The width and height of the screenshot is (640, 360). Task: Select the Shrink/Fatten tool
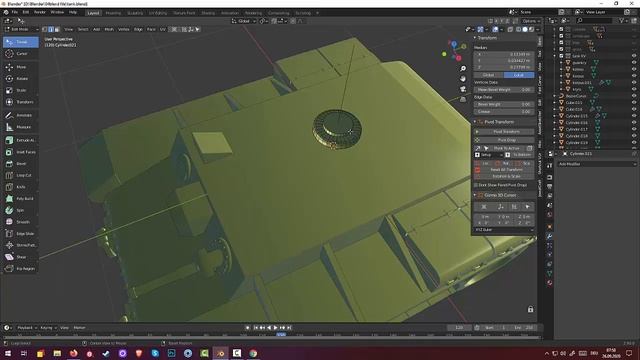(20, 245)
